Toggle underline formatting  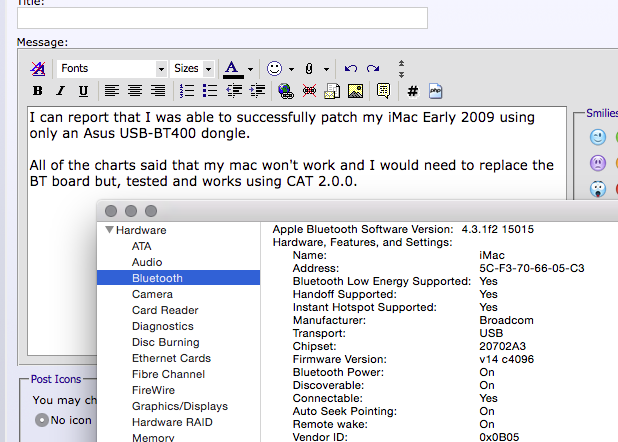[83, 91]
